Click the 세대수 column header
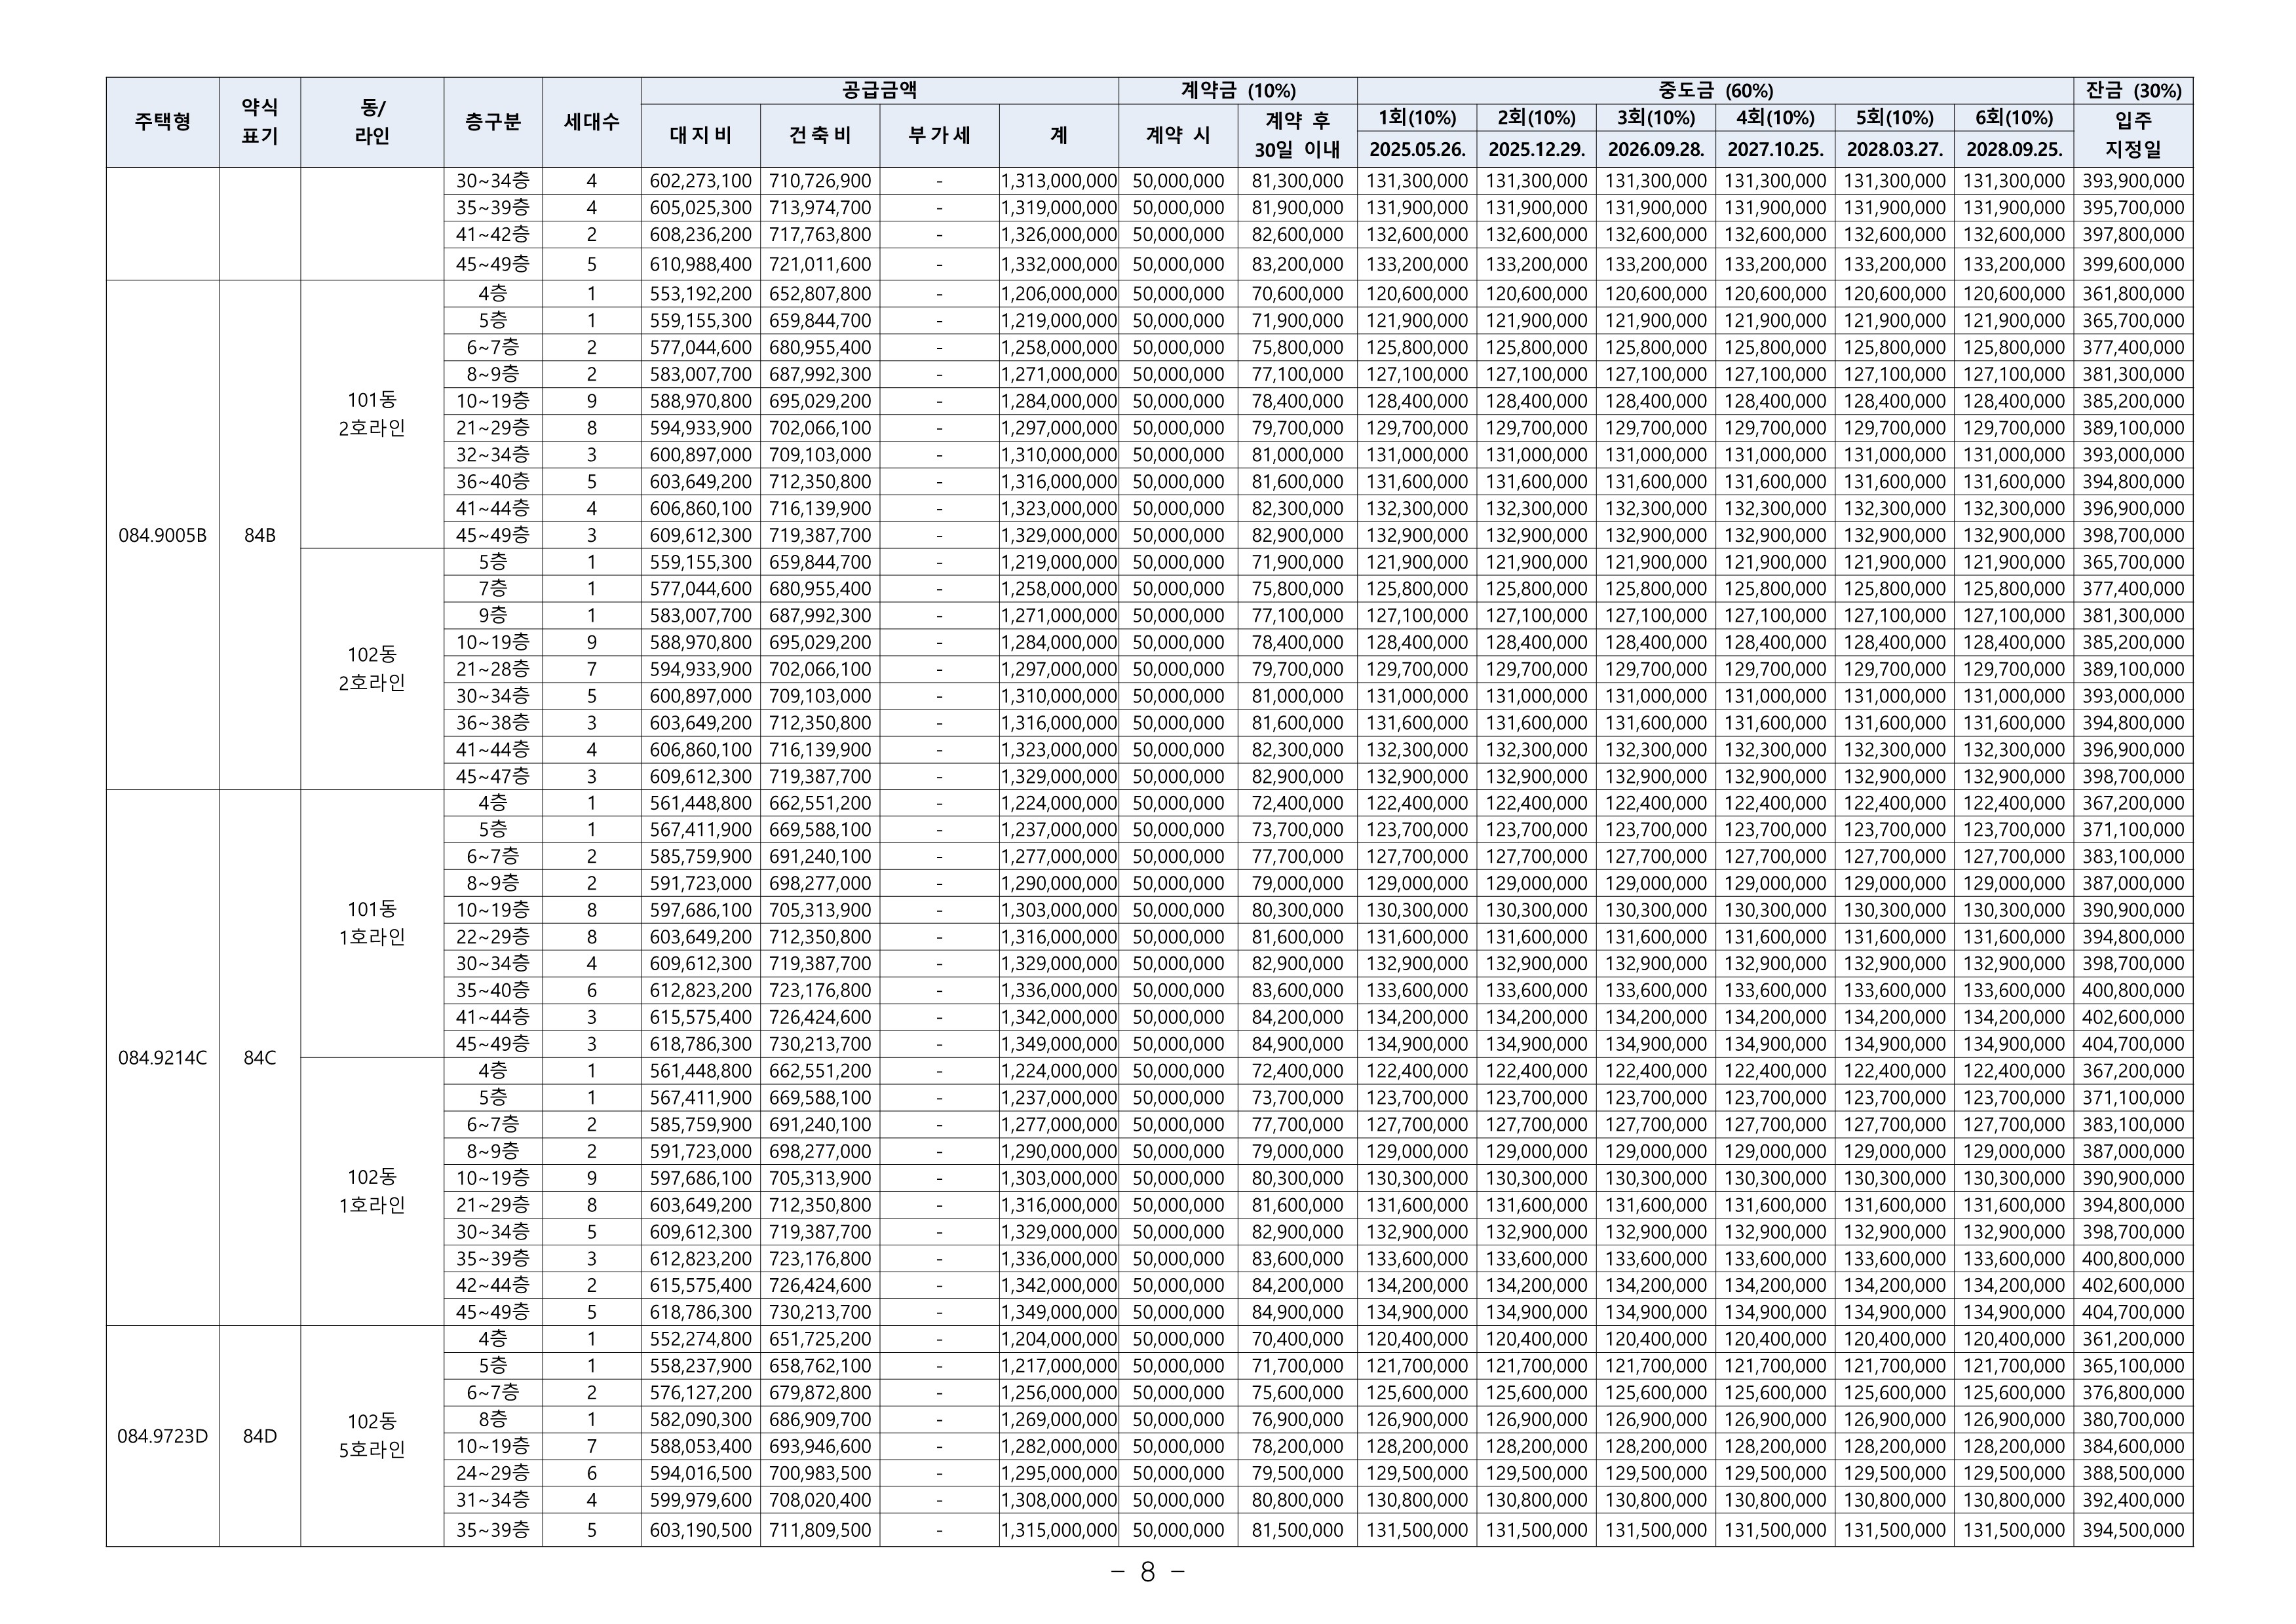The image size is (2296, 1624). coord(592,122)
